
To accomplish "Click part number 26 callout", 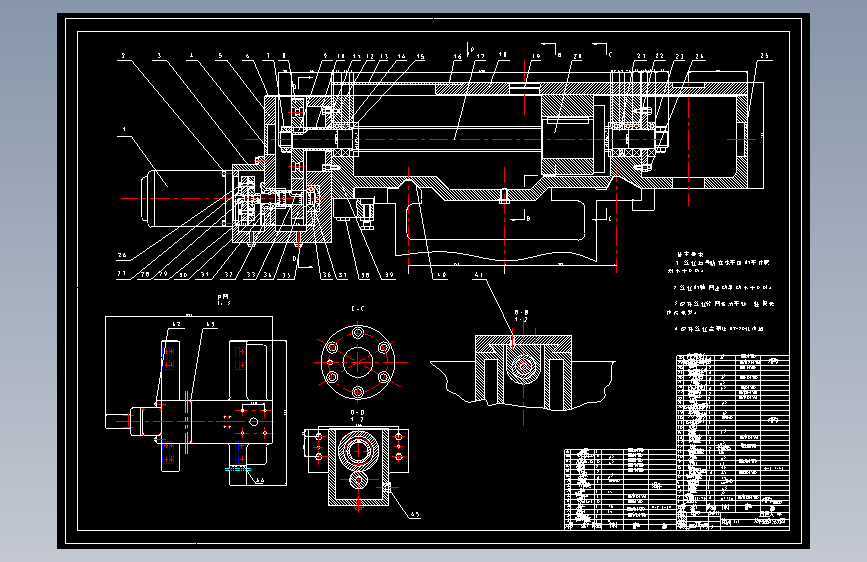I will tap(122, 256).
